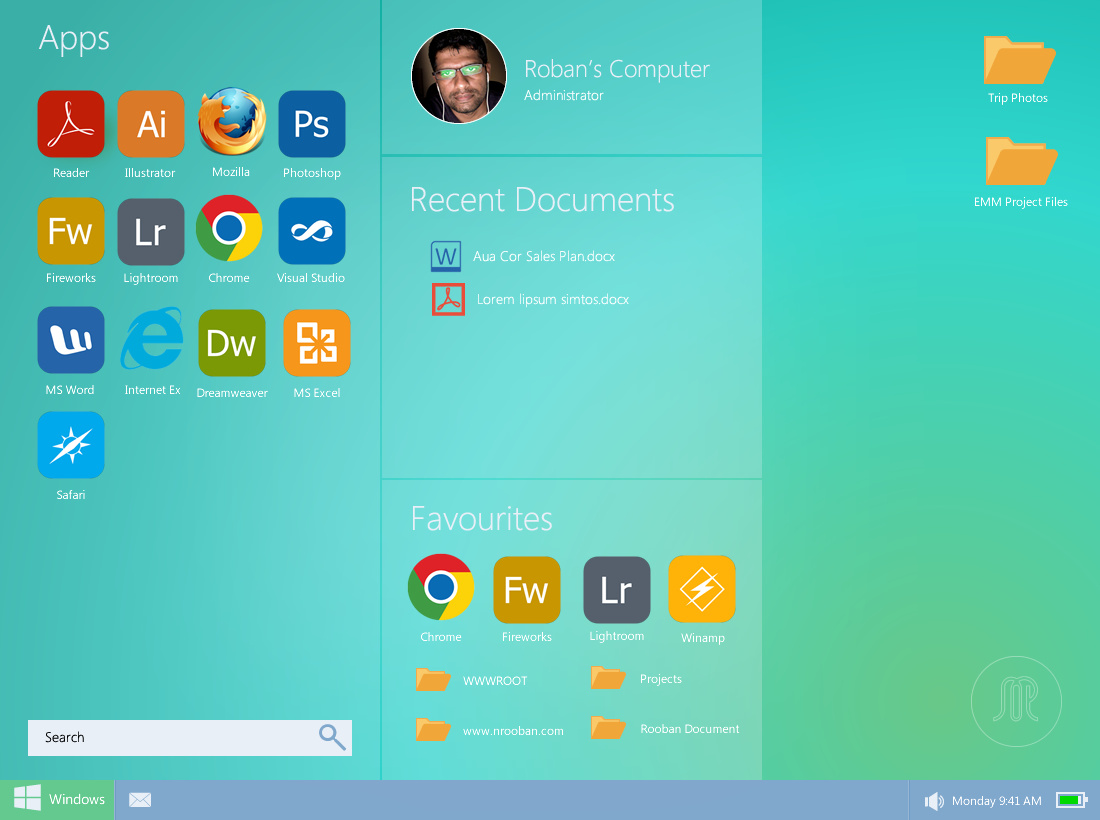This screenshot has width=1100, height=820.
Task: Click into the Search input field
Action: click(x=175, y=738)
